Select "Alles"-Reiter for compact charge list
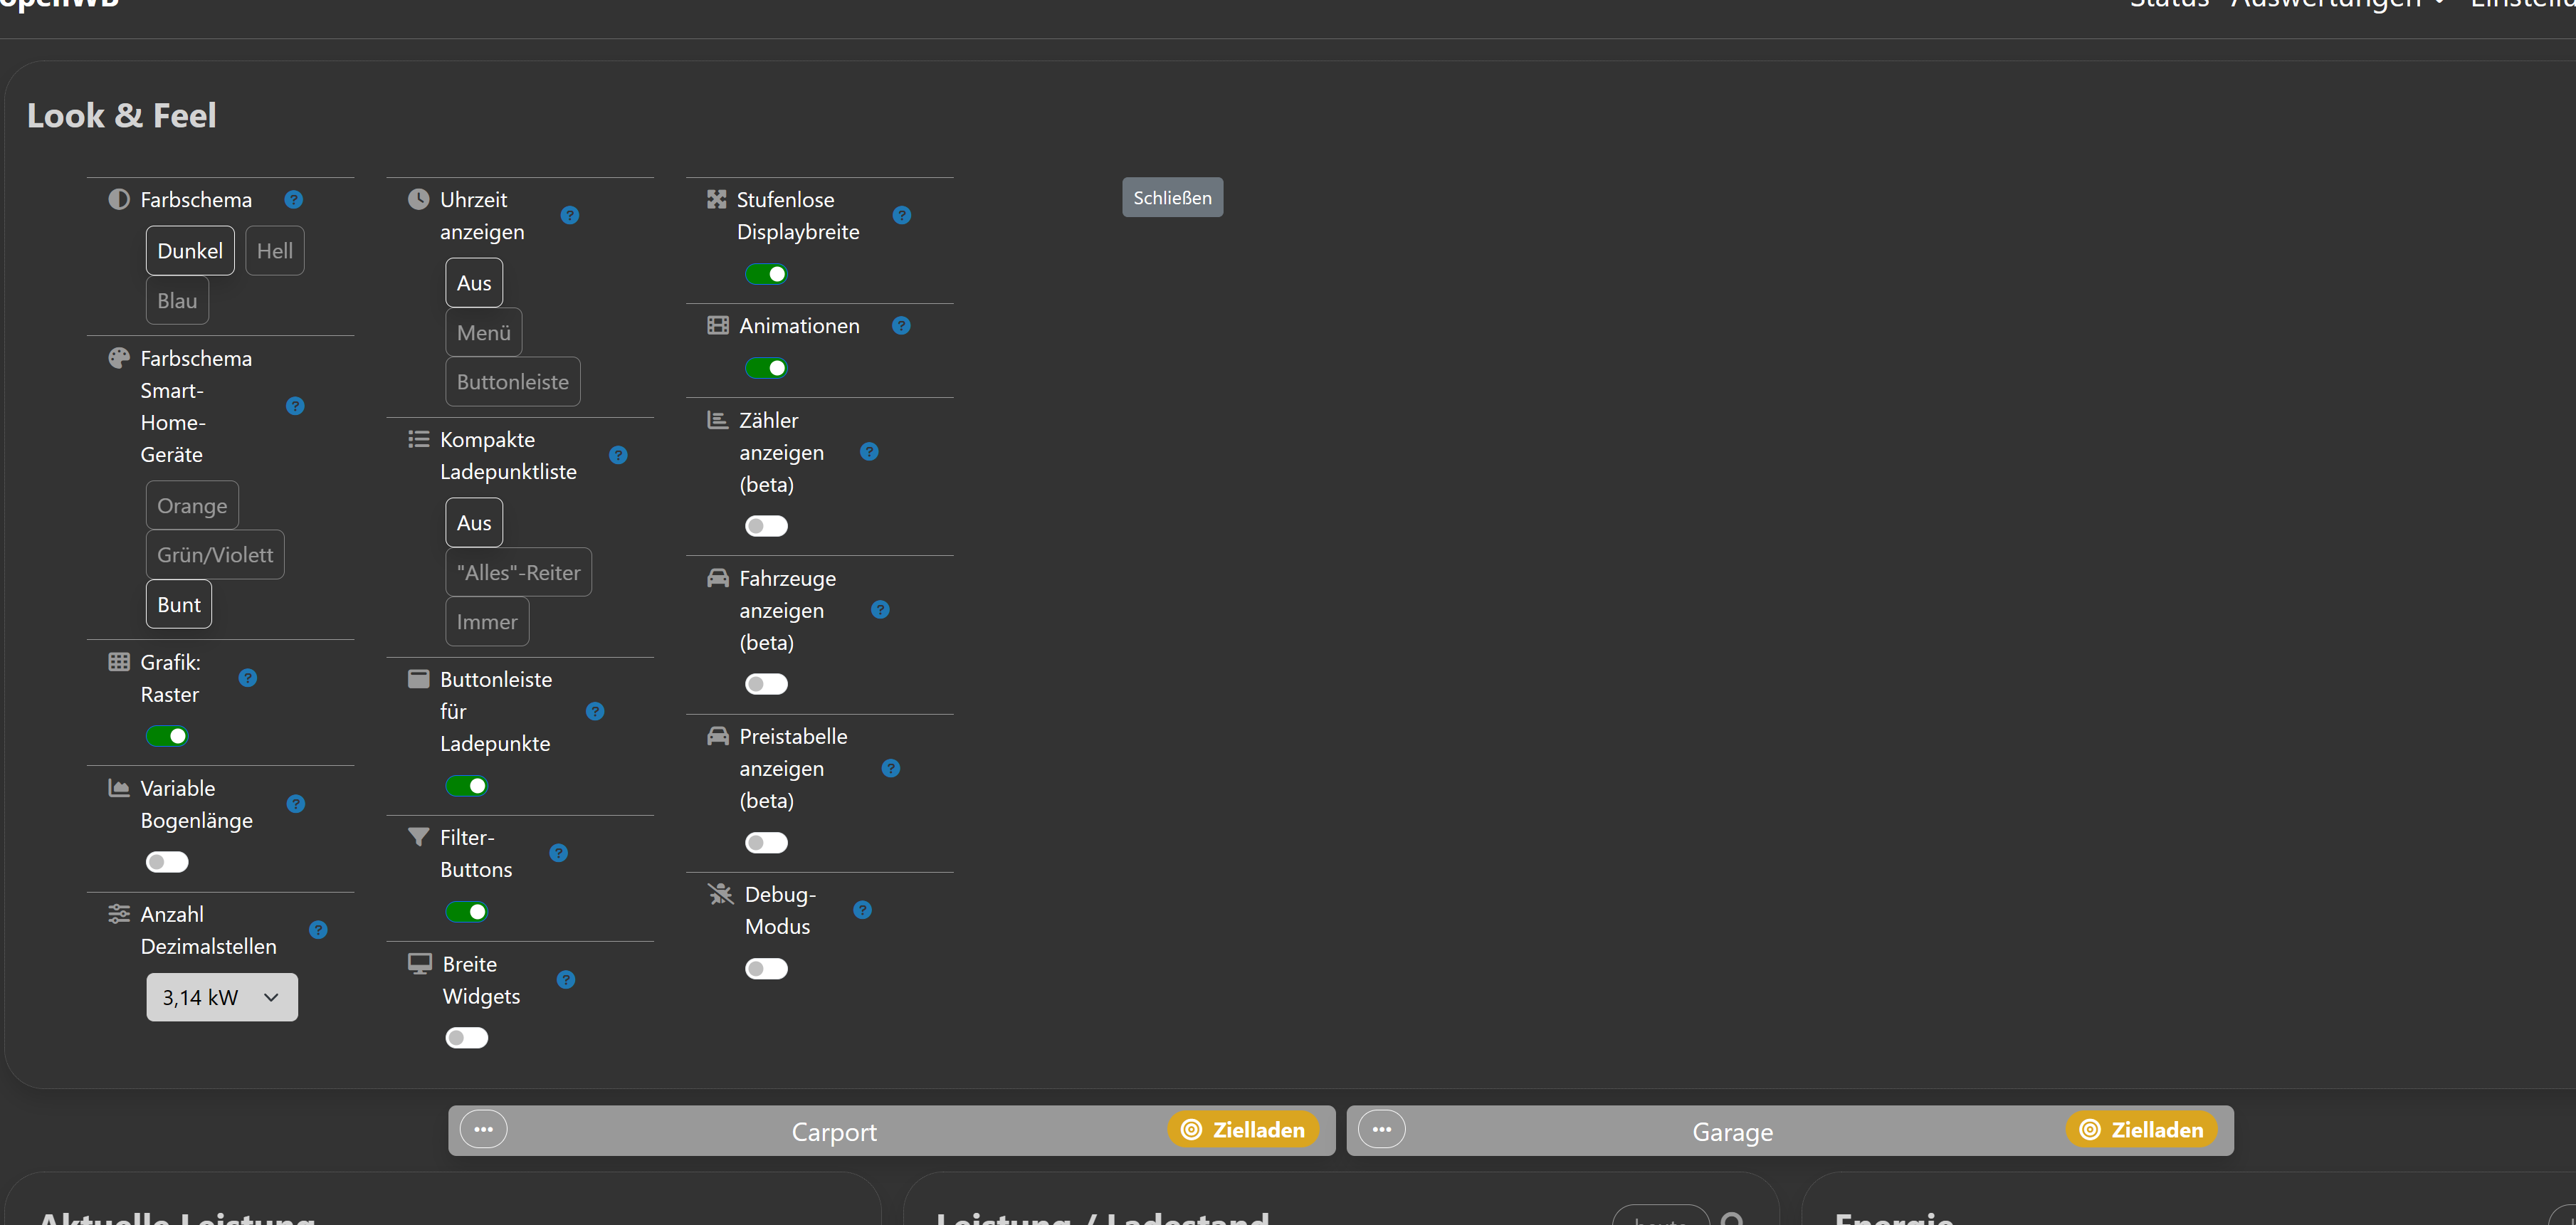The image size is (2576, 1225). (x=518, y=572)
